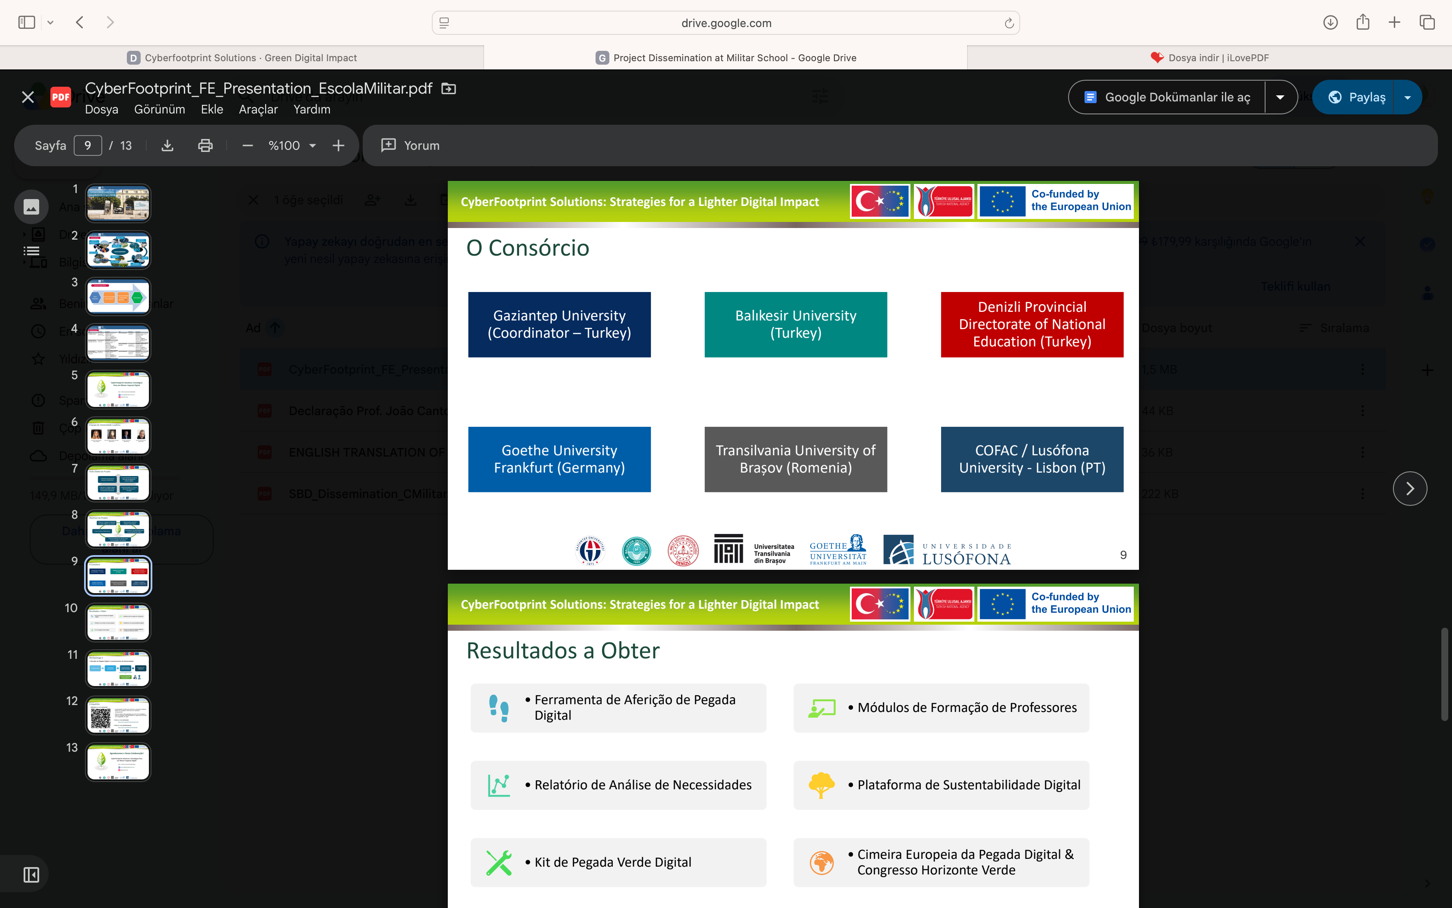Zoom in with the plus icon

pyautogui.click(x=338, y=146)
